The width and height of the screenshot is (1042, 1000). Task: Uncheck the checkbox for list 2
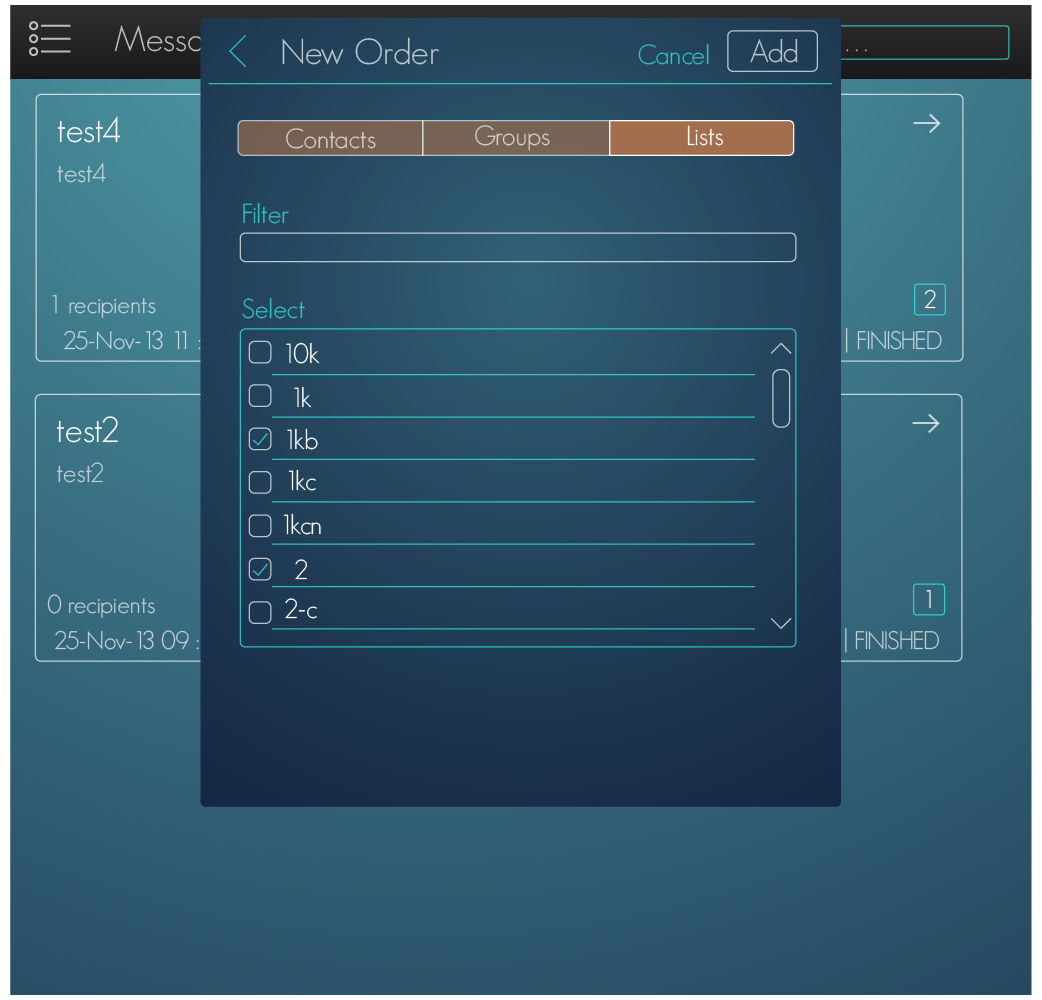pyautogui.click(x=260, y=569)
